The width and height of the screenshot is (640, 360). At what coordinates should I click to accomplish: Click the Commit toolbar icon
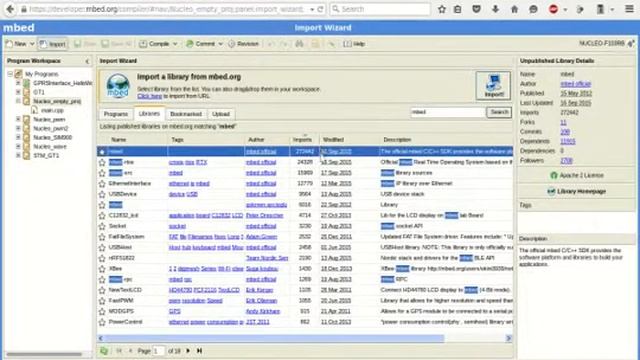[190, 44]
